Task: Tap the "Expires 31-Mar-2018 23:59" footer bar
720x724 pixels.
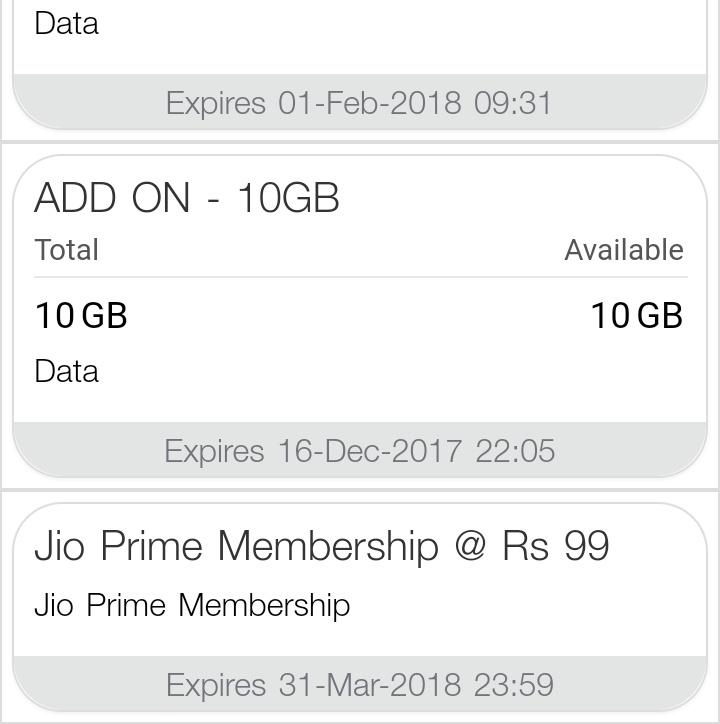Action: (x=359, y=685)
